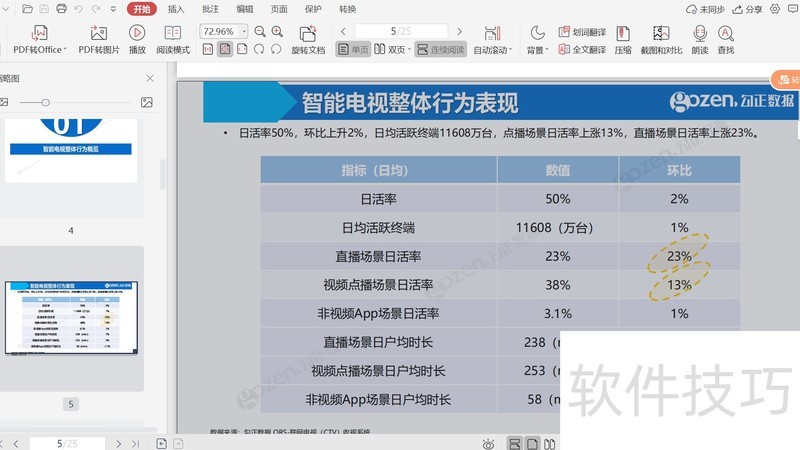Enter 阅读模式 reading mode
The image size is (800, 450).
(x=173, y=40)
